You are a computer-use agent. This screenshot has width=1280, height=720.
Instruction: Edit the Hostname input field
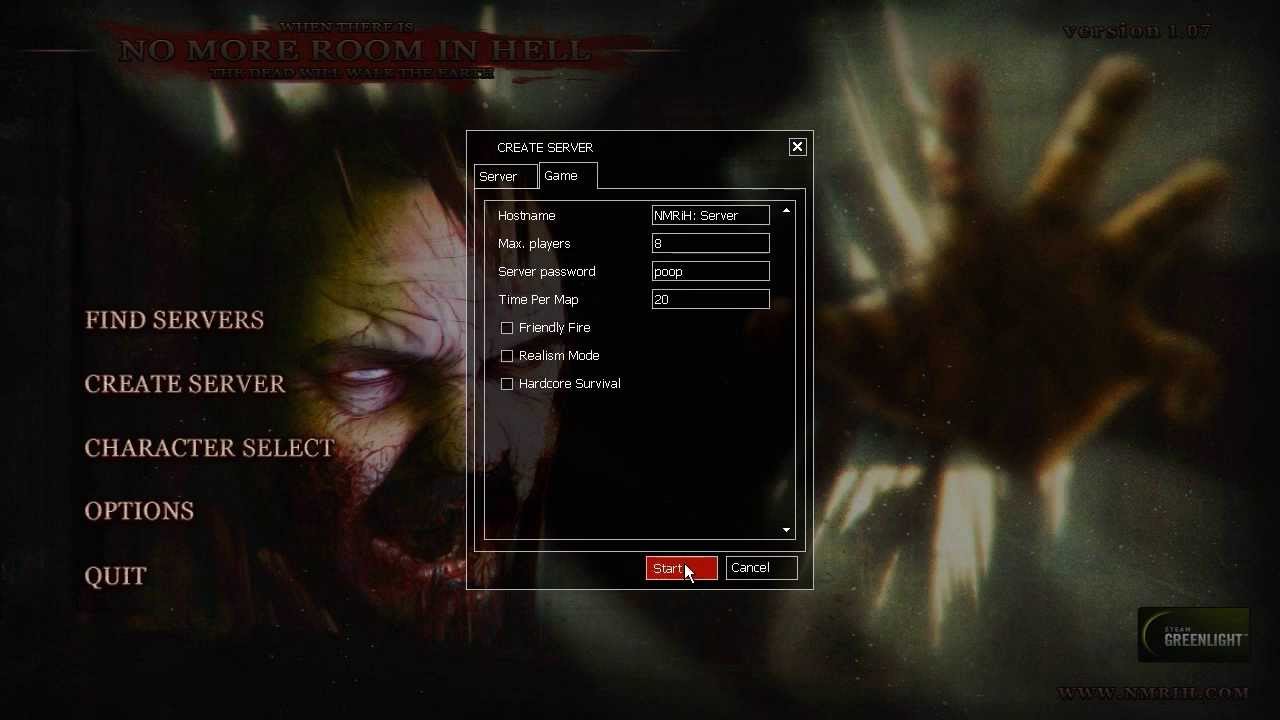pos(710,215)
